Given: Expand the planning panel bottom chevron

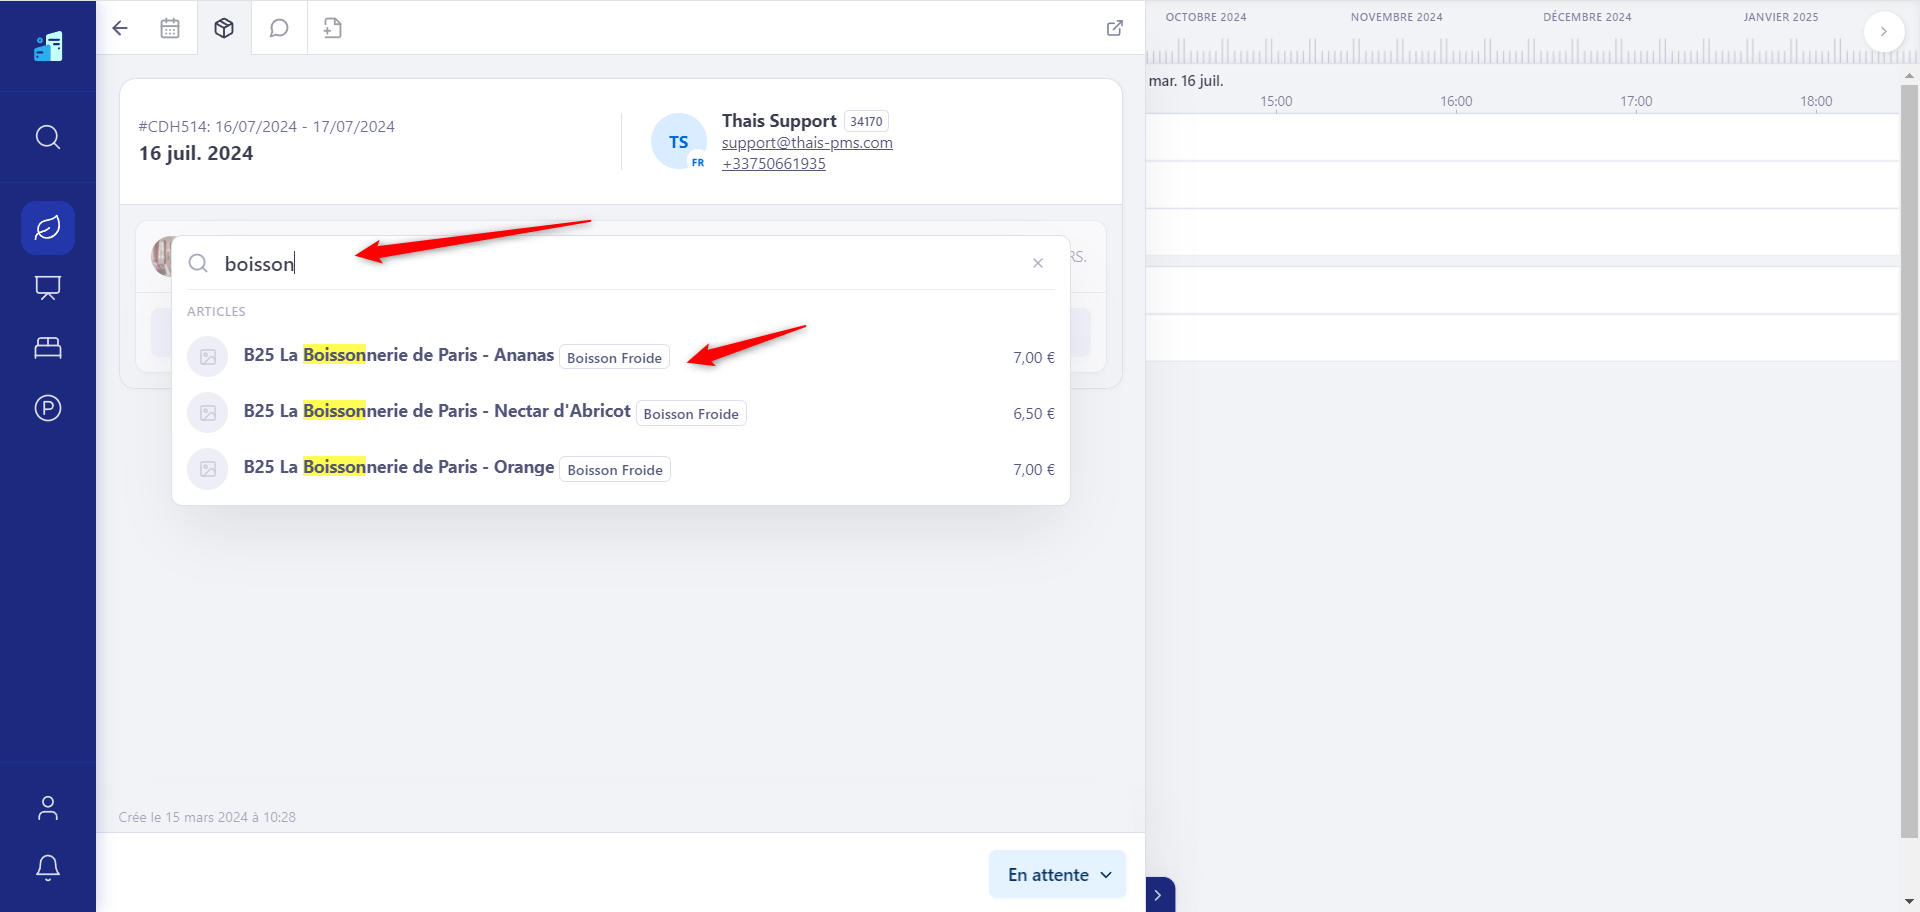Looking at the screenshot, I should (x=1159, y=895).
